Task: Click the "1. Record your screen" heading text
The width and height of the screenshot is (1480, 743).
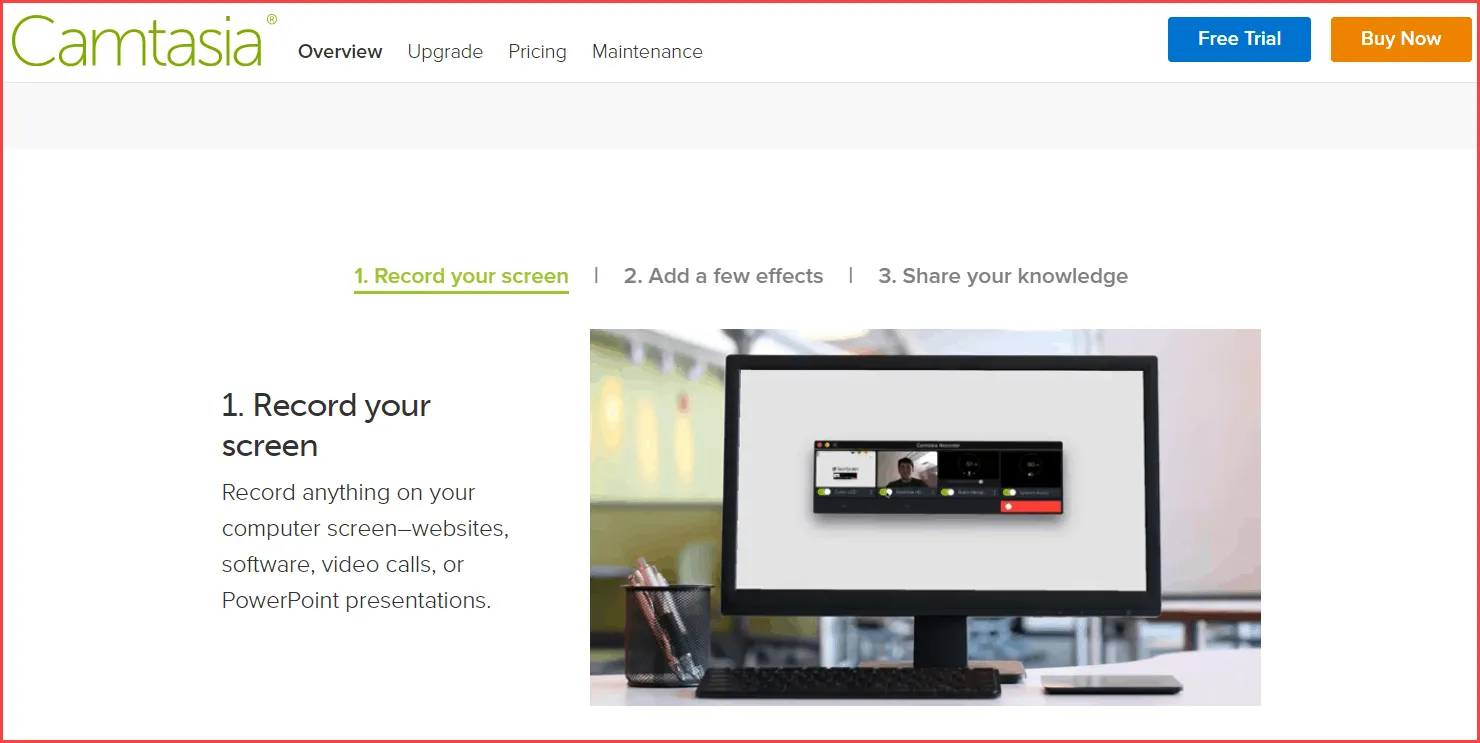Action: pos(326,425)
